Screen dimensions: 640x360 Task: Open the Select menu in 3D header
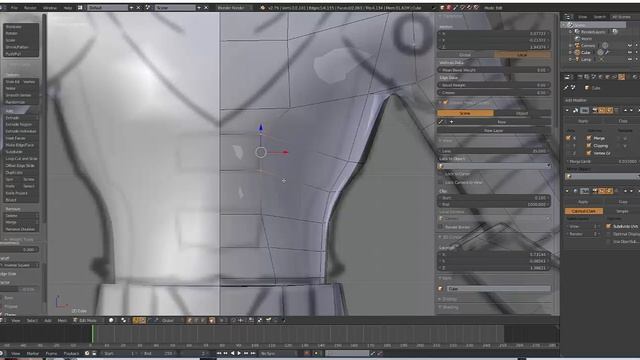click(32, 320)
